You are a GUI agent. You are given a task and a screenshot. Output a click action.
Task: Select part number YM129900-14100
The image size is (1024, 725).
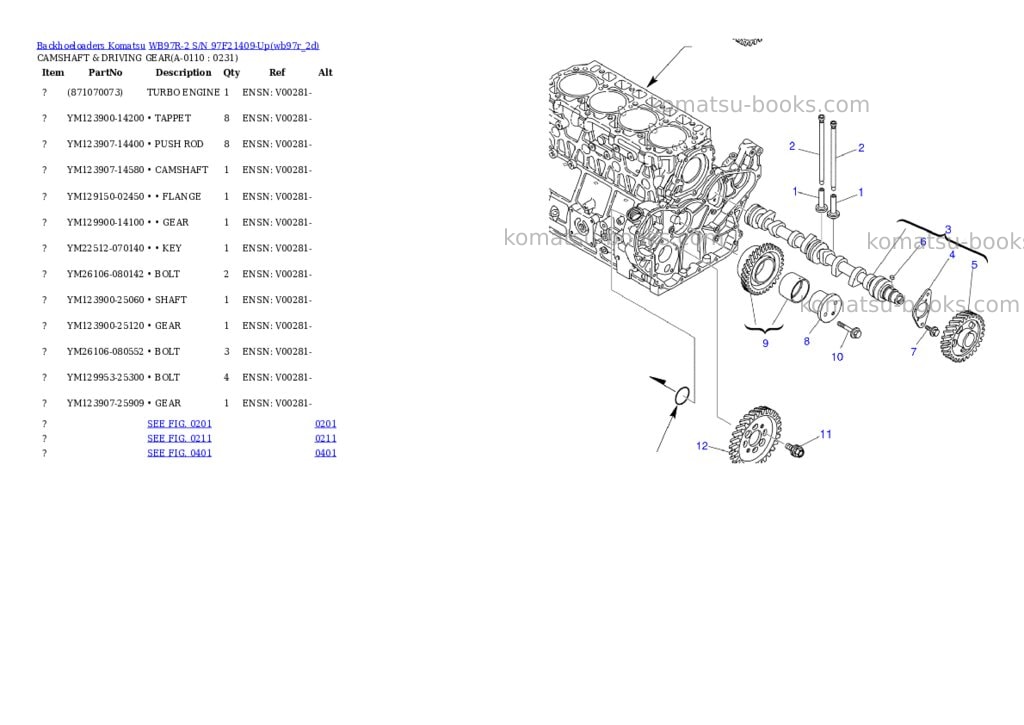click(x=105, y=222)
